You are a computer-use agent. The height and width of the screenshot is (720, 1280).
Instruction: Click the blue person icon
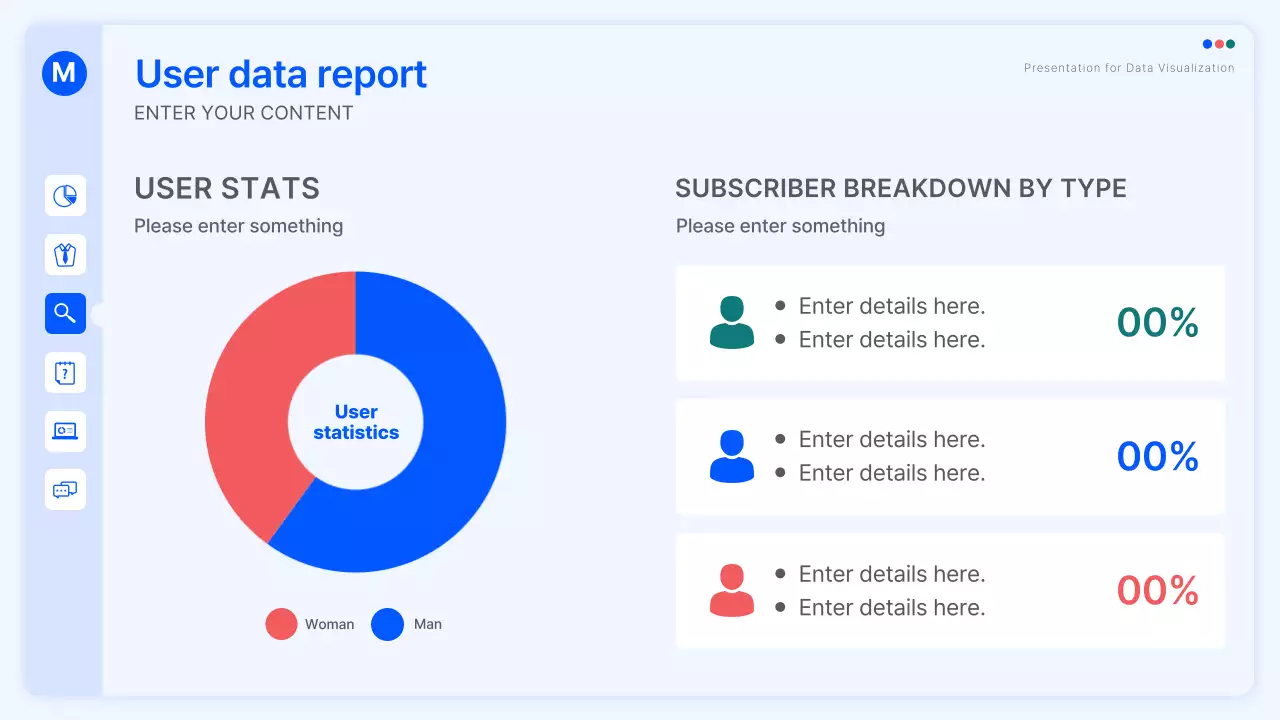click(x=732, y=456)
